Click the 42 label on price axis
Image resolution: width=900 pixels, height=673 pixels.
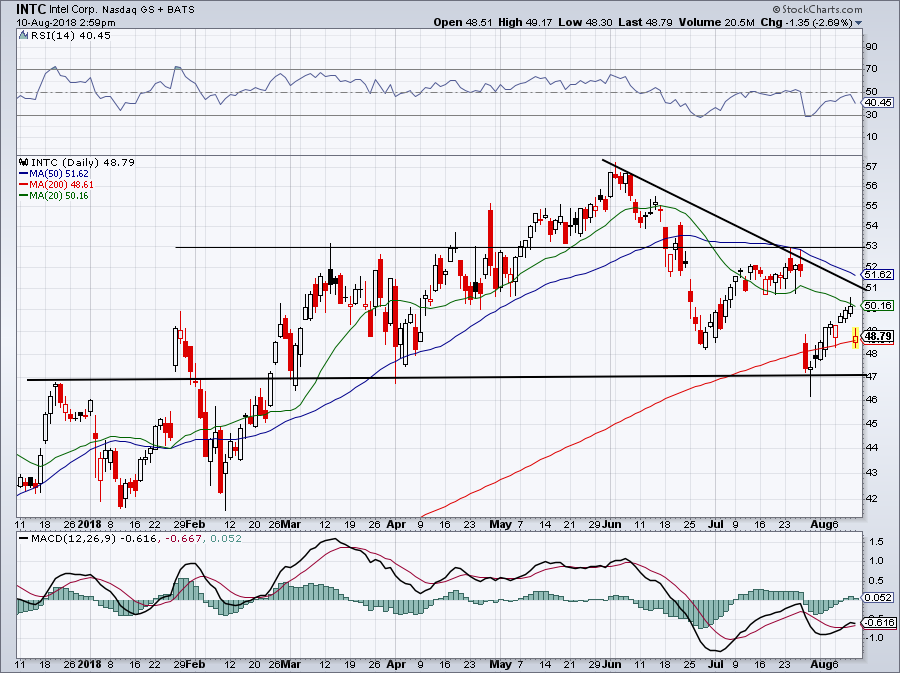click(871, 499)
